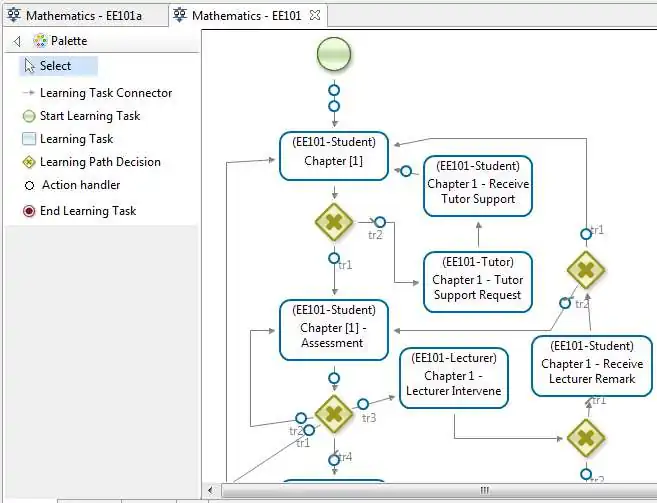Collapse the Palette panel with arrow
Viewport: 657px width, 503px height.
[17, 41]
